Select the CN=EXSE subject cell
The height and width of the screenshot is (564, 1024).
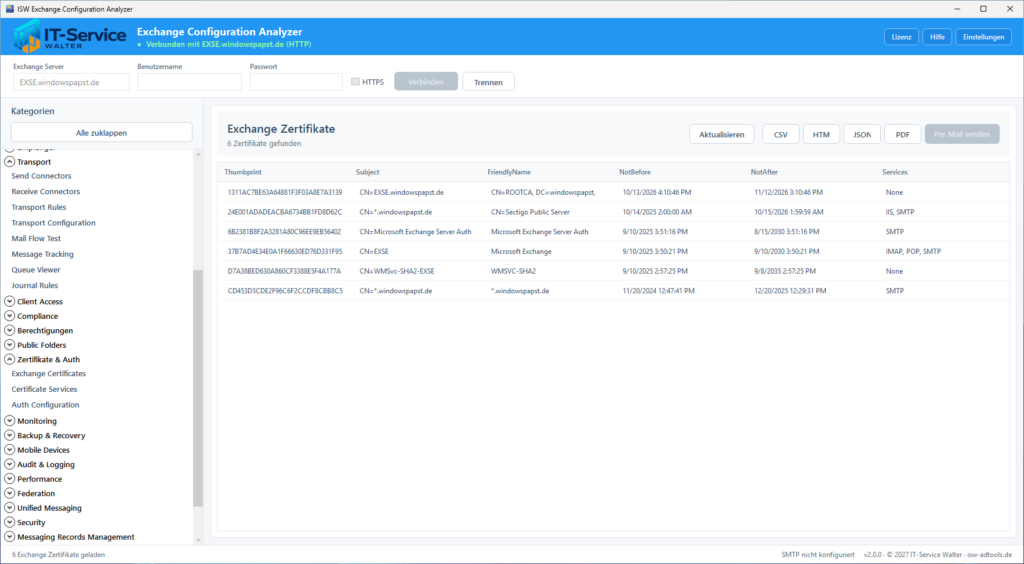coord(374,251)
